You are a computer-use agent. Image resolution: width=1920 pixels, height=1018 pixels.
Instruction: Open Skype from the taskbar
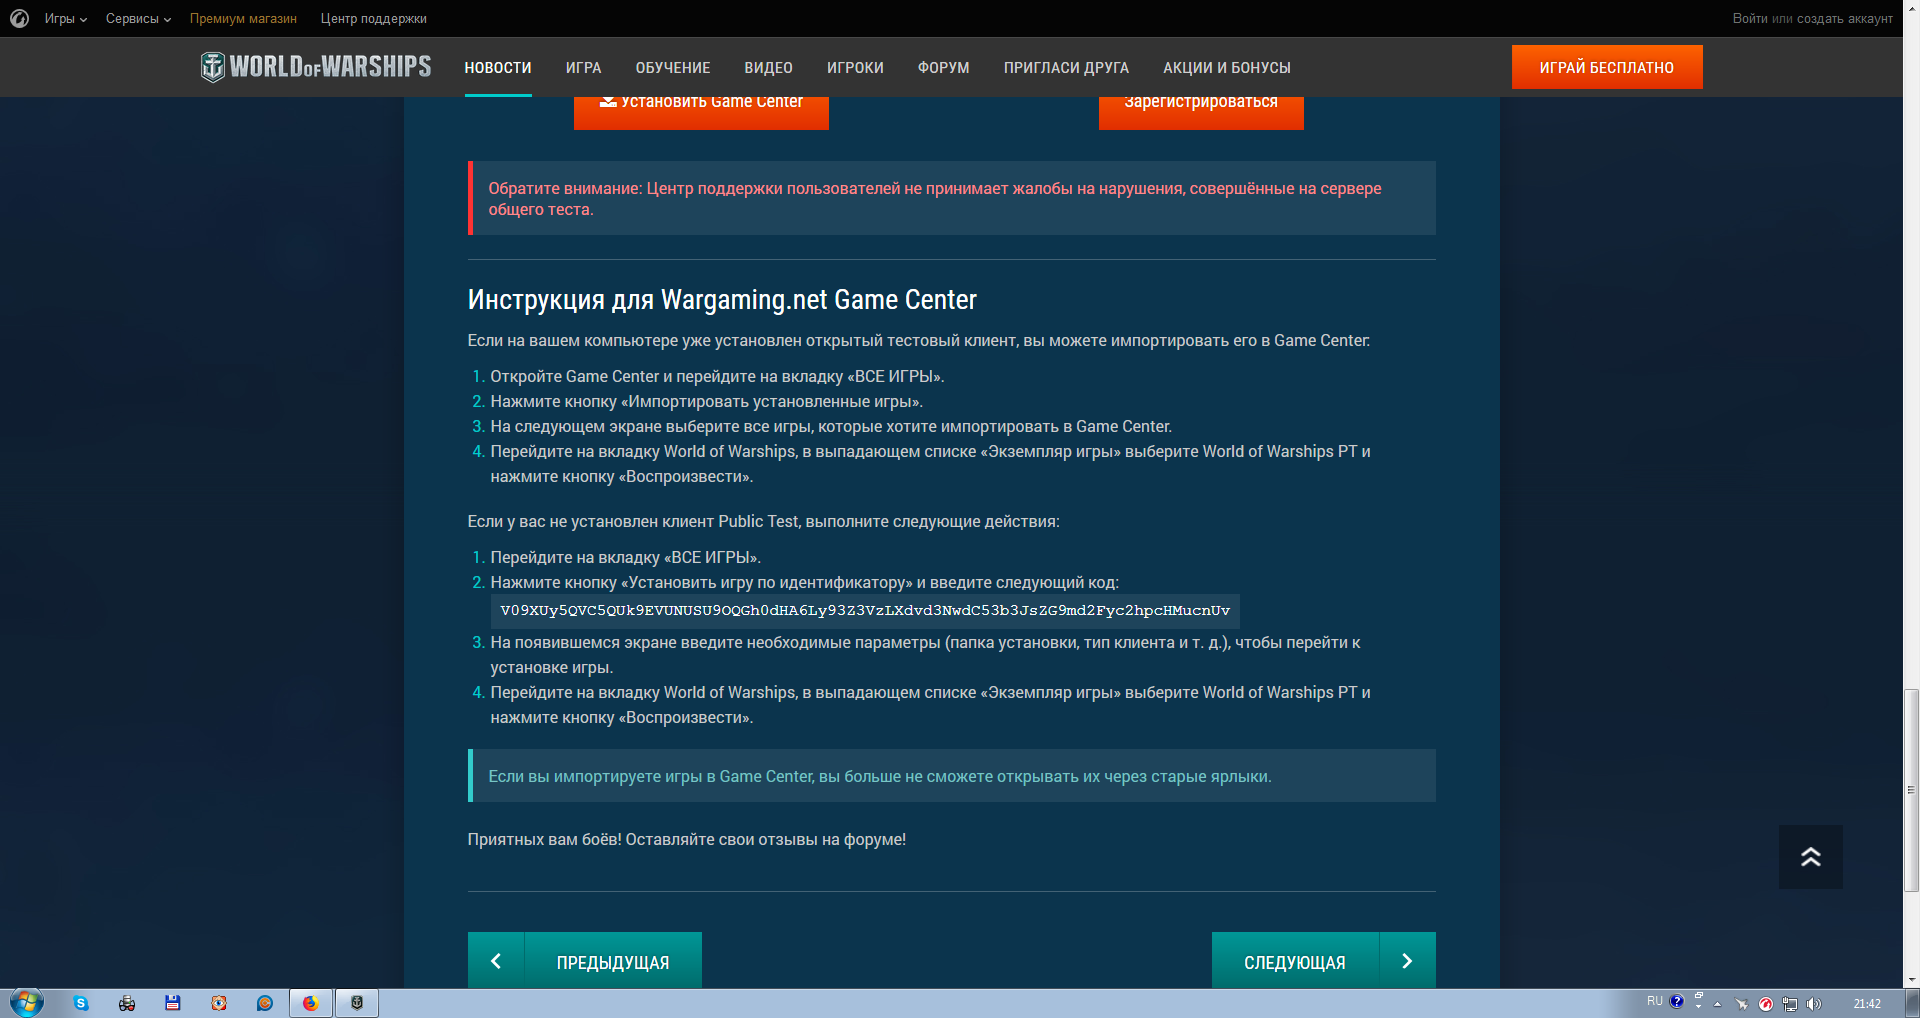(81, 1003)
